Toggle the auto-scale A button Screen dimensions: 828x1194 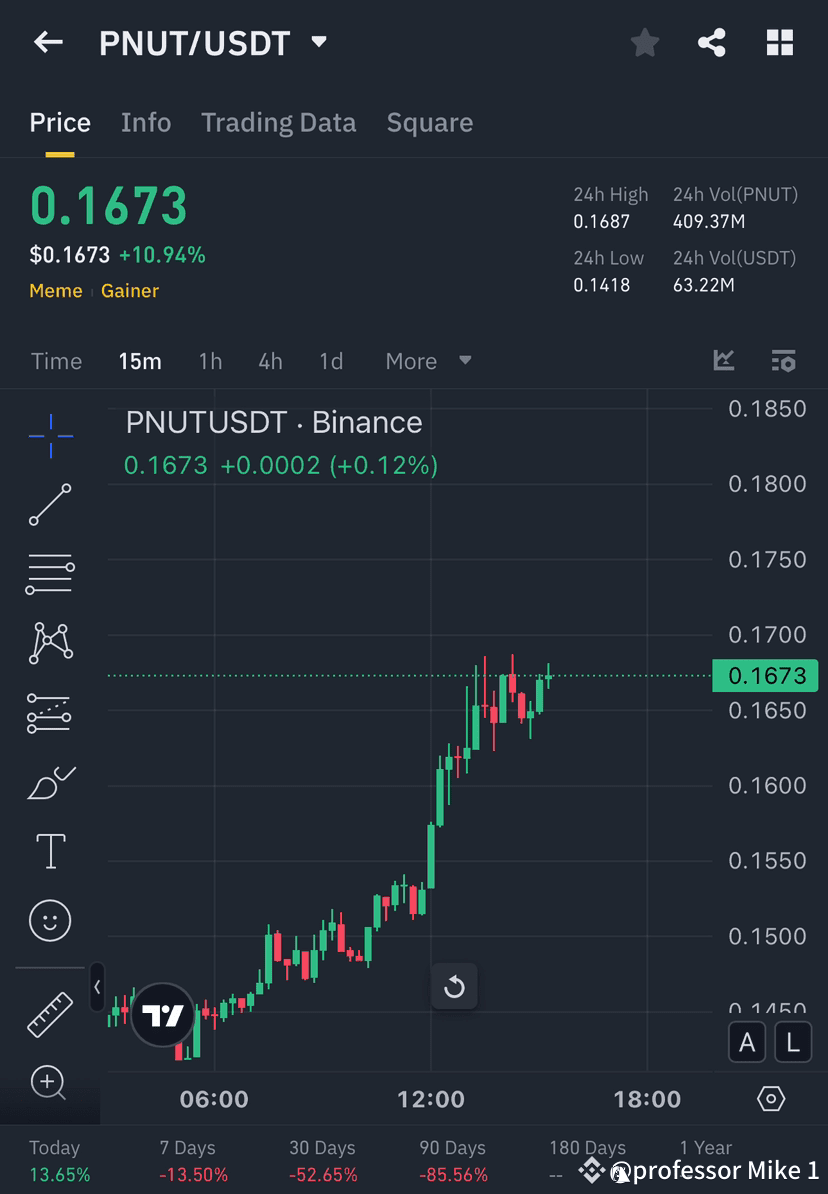tap(747, 1042)
